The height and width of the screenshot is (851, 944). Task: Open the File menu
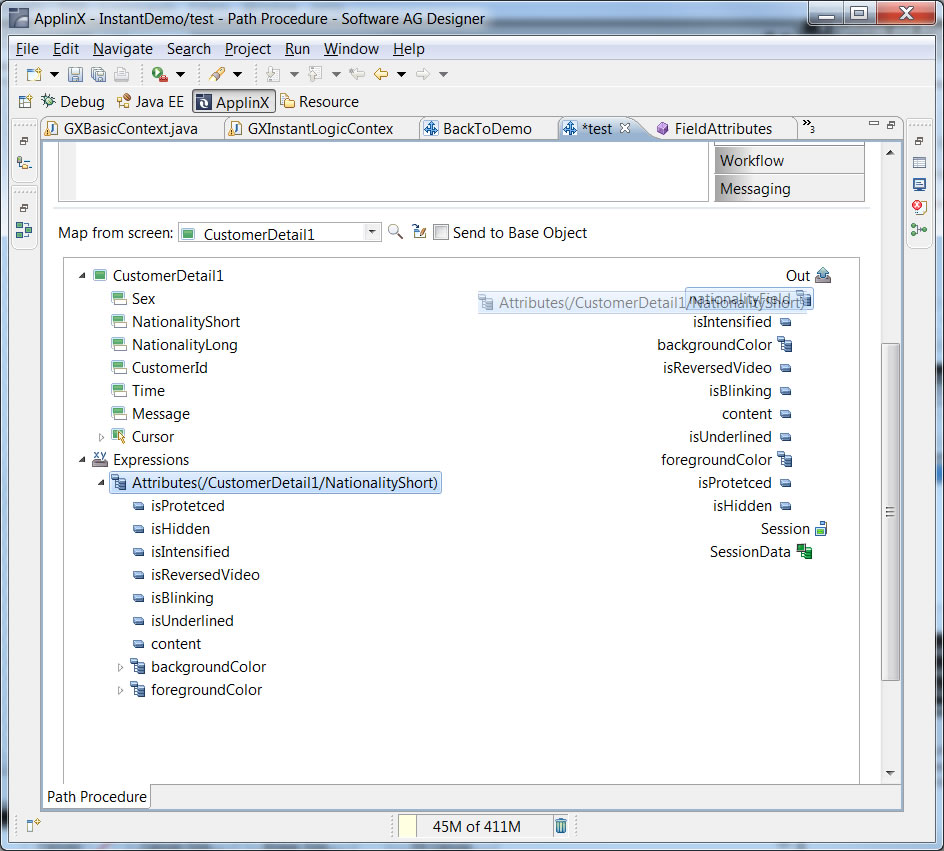pyautogui.click(x=27, y=49)
